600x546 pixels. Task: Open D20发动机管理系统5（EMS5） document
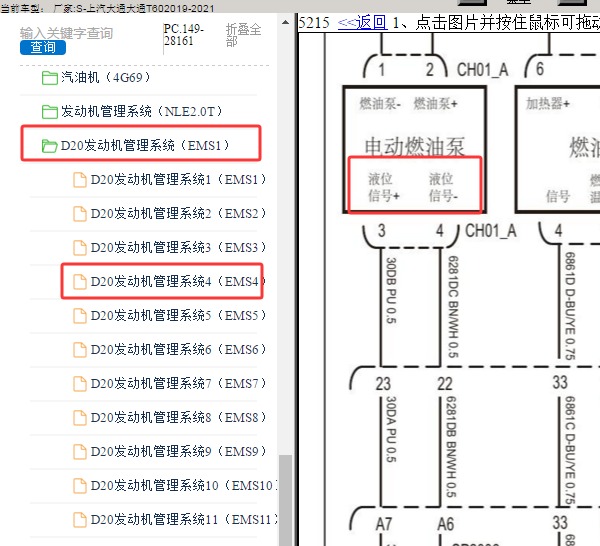(x=178, y=315)
